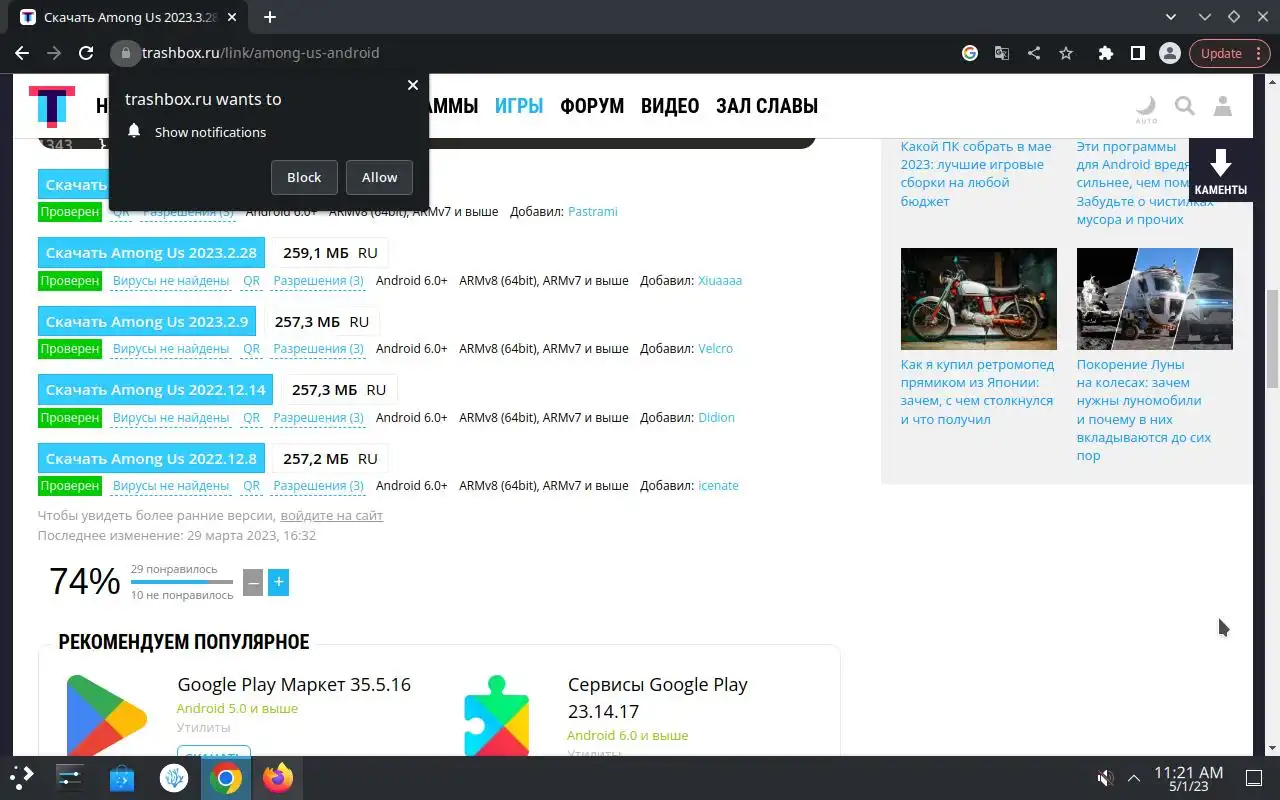
Task: Toggle the browser side panel icon
Action: coord(1137,53)
